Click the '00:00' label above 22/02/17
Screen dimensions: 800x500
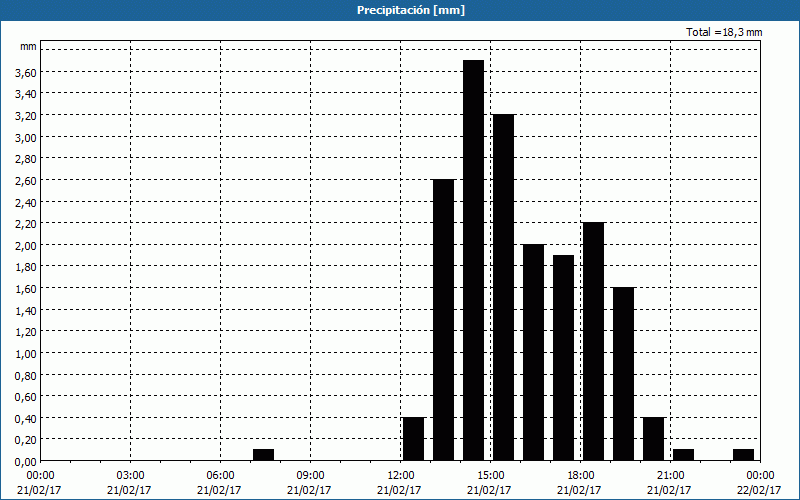[x=760, y=476]
